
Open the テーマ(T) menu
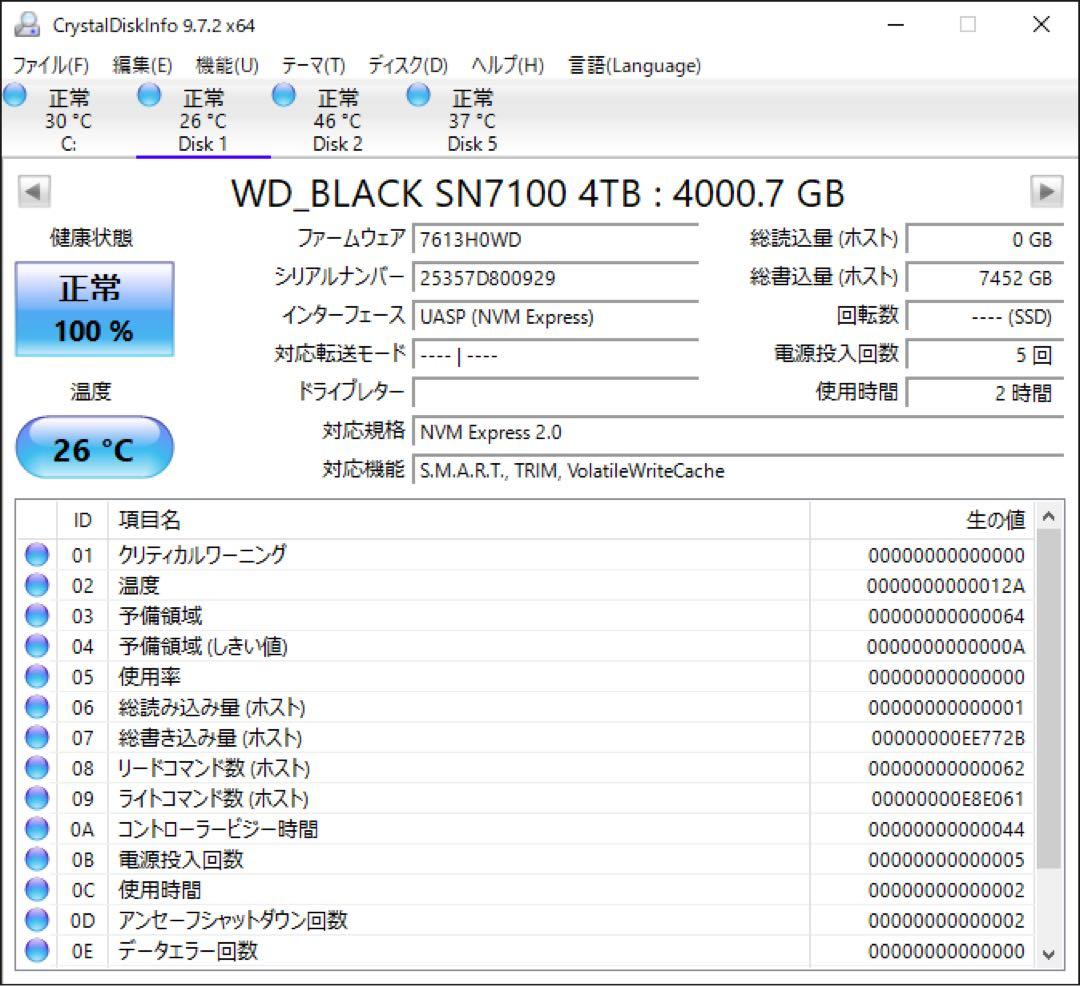pyautogui.click(x=313, y=65)
